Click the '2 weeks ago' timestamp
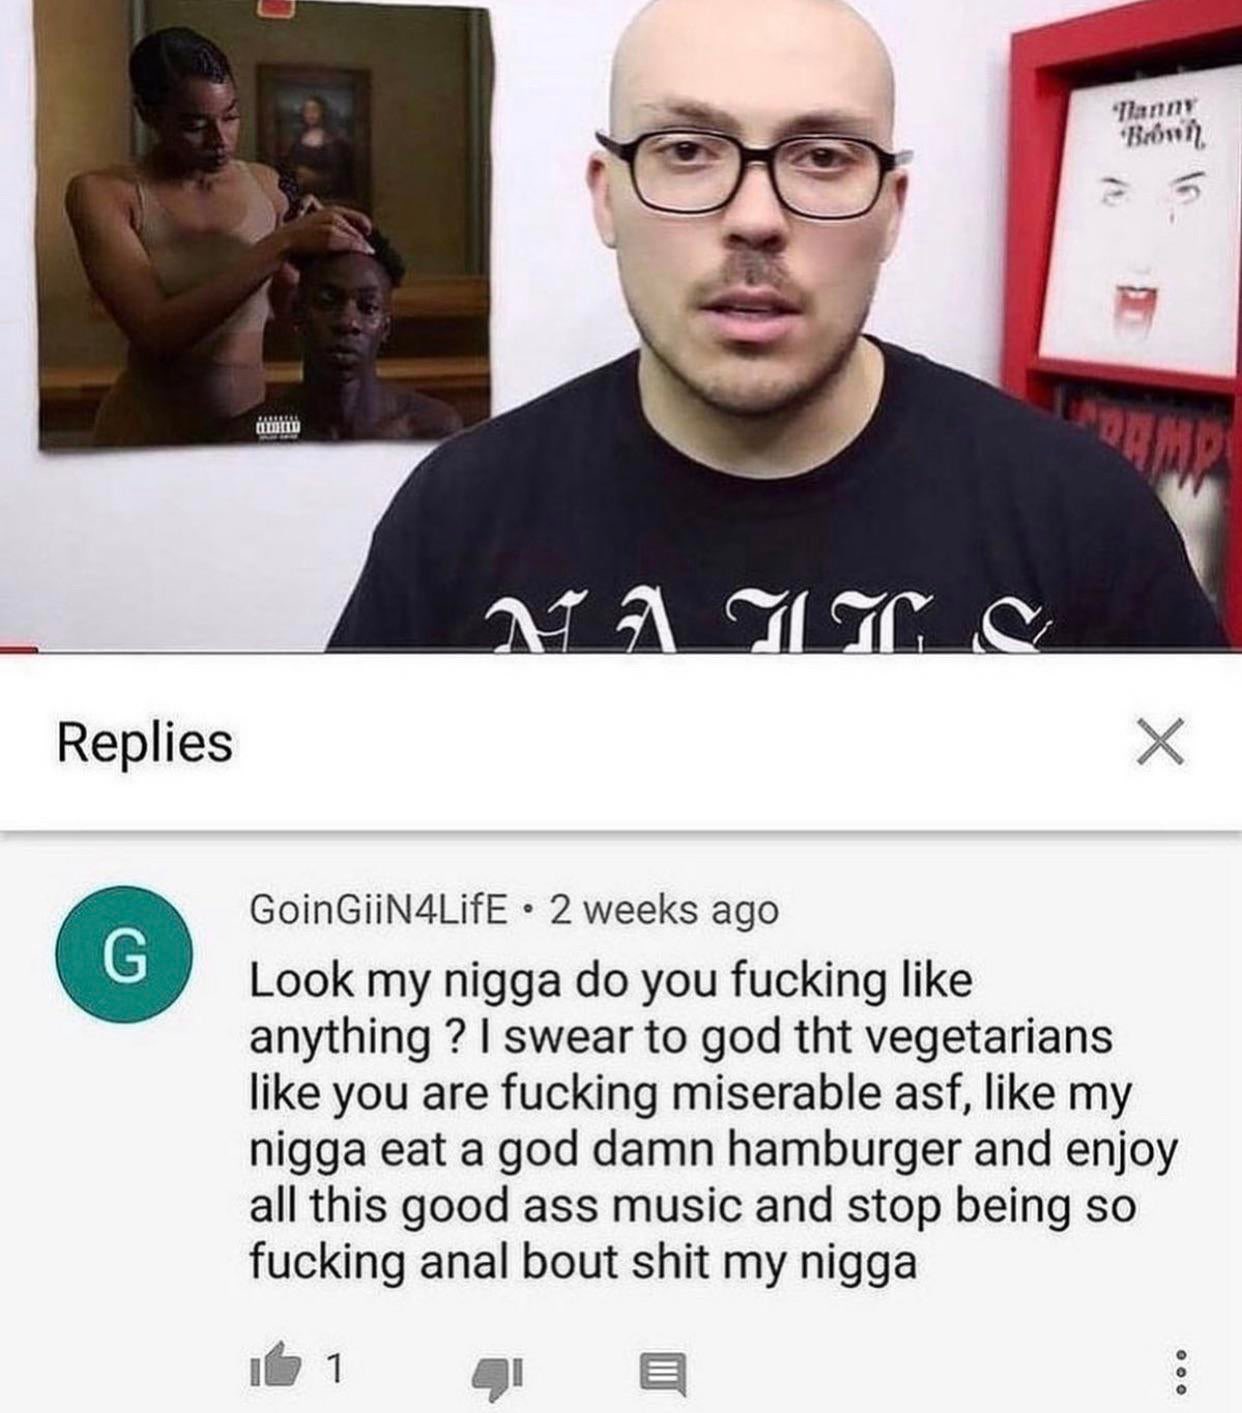 coord(664,910)
